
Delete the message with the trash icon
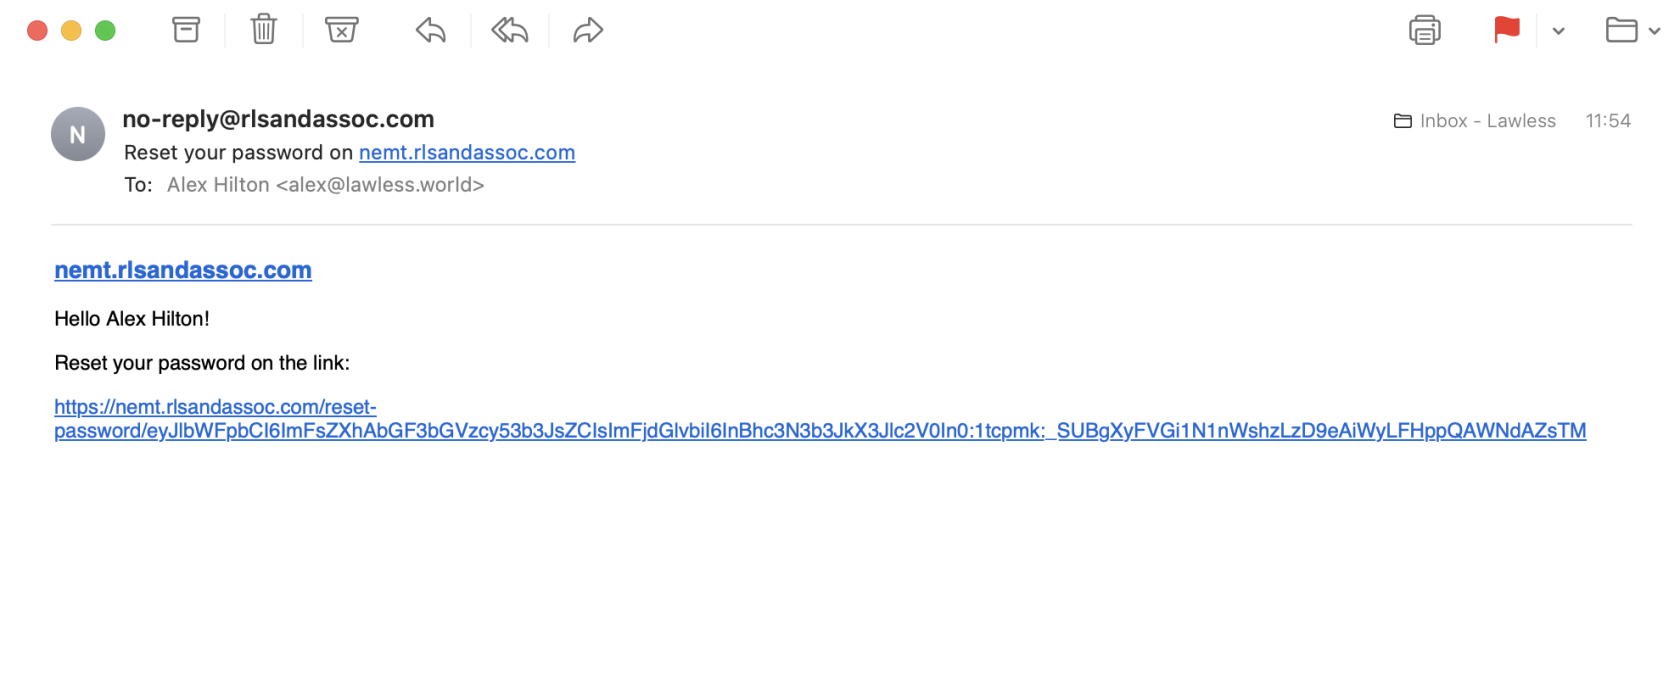coord(263,30)
